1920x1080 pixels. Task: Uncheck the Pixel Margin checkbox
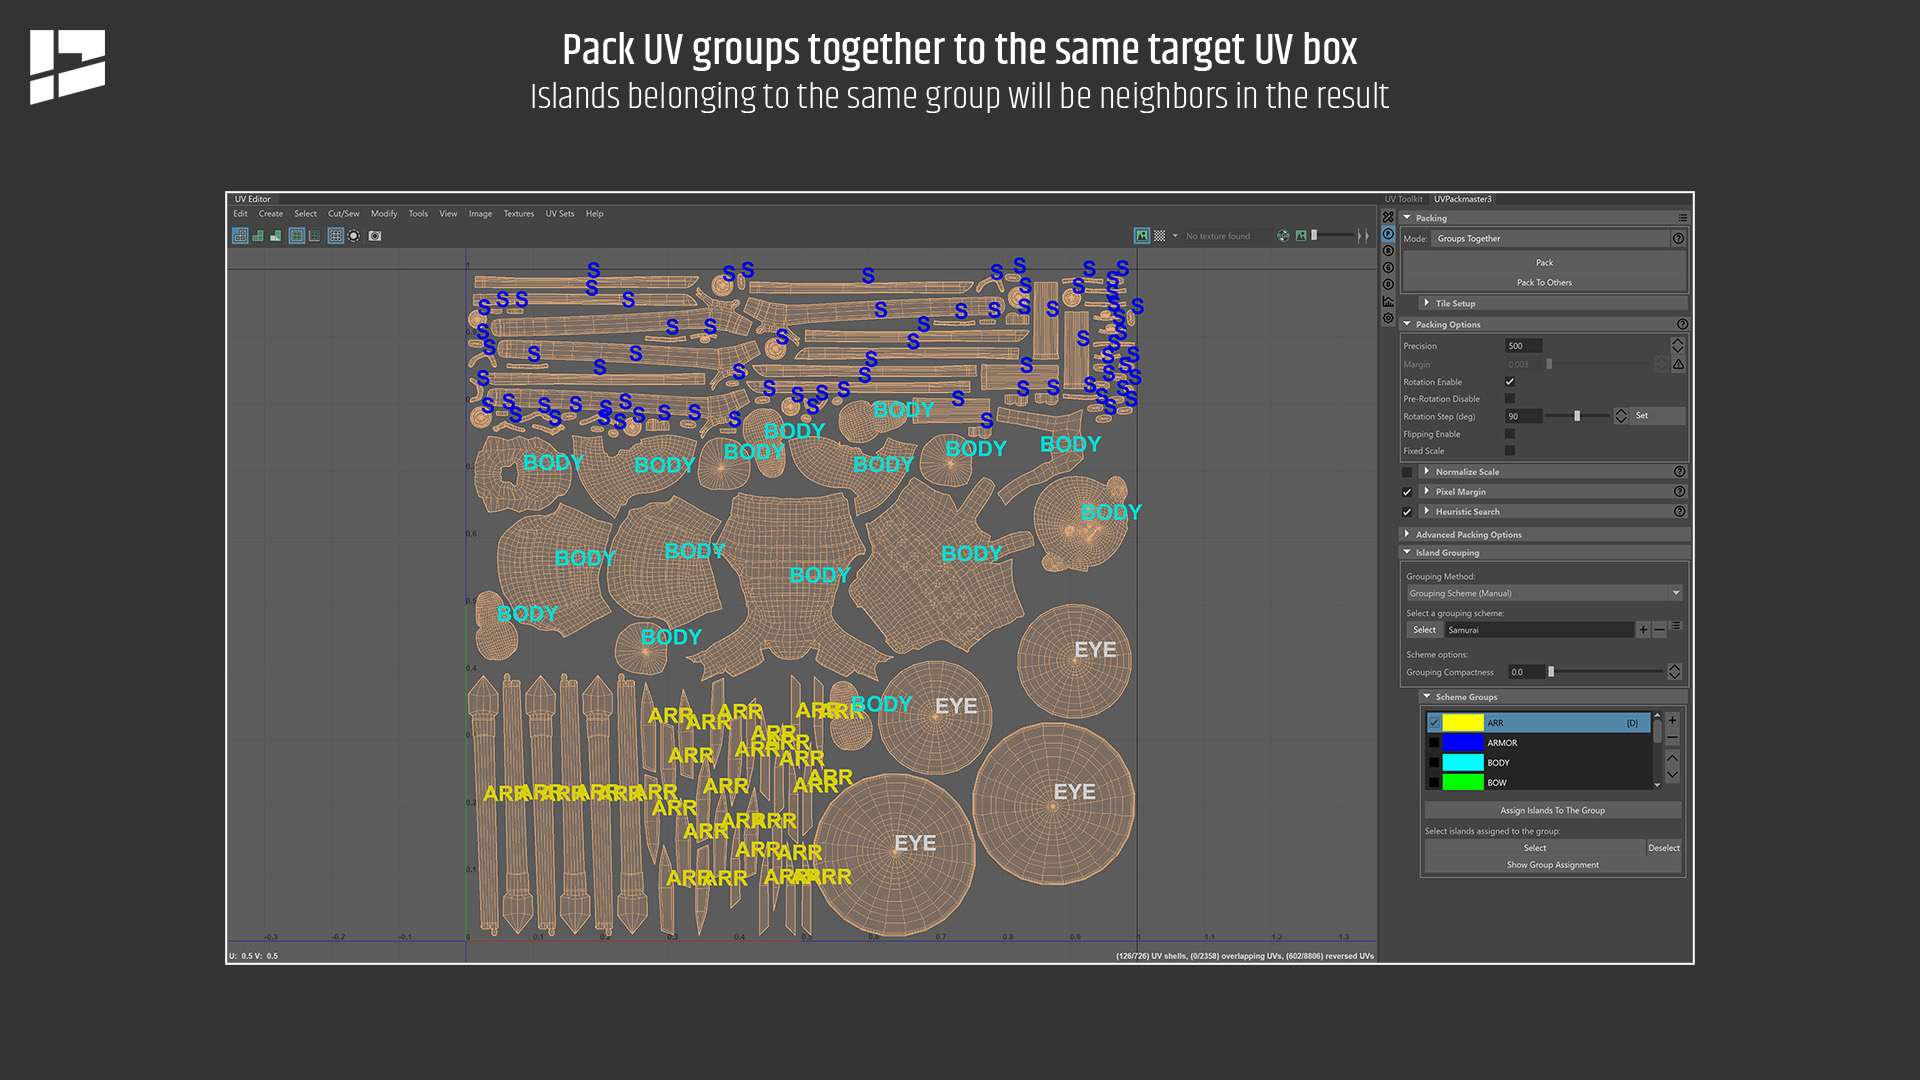coord(1409,492)
